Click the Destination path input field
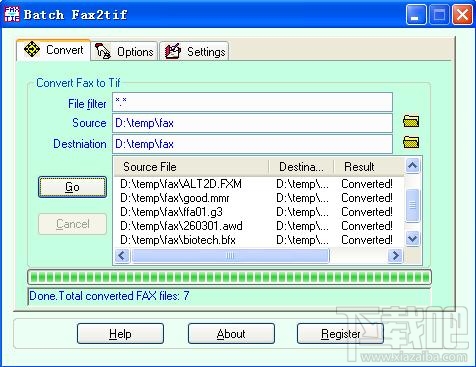Image resolution: width=476 pixels, height=367 pixels. 252,144
